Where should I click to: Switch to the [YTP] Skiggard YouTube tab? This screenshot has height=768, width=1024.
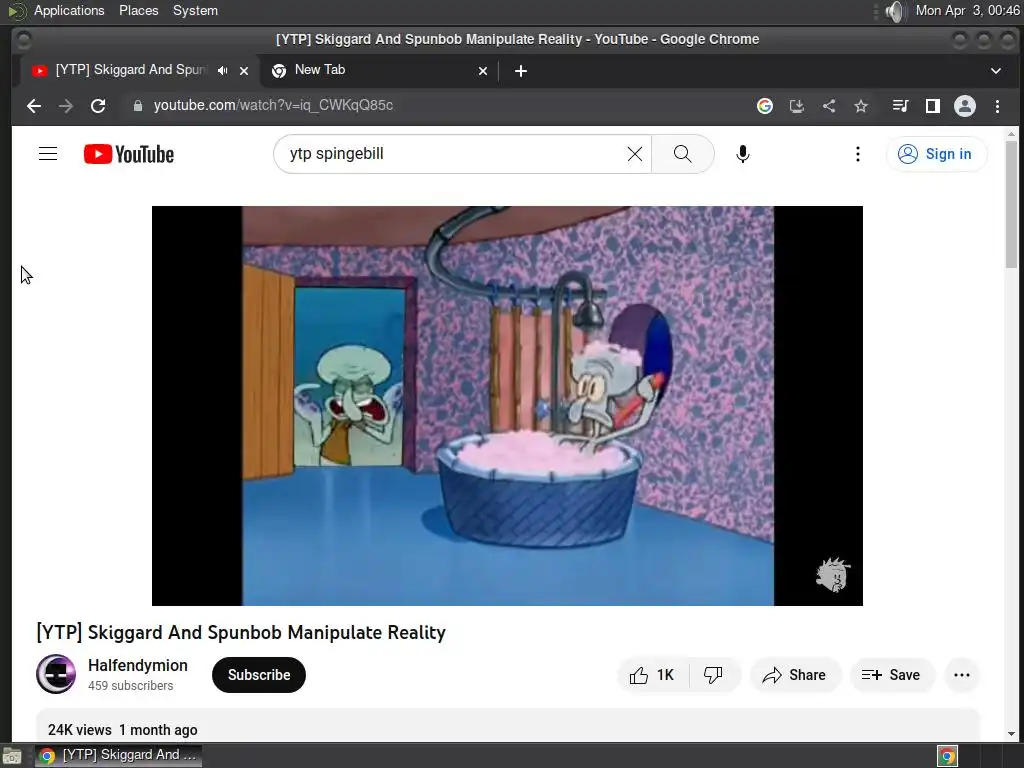coord(131,70)
